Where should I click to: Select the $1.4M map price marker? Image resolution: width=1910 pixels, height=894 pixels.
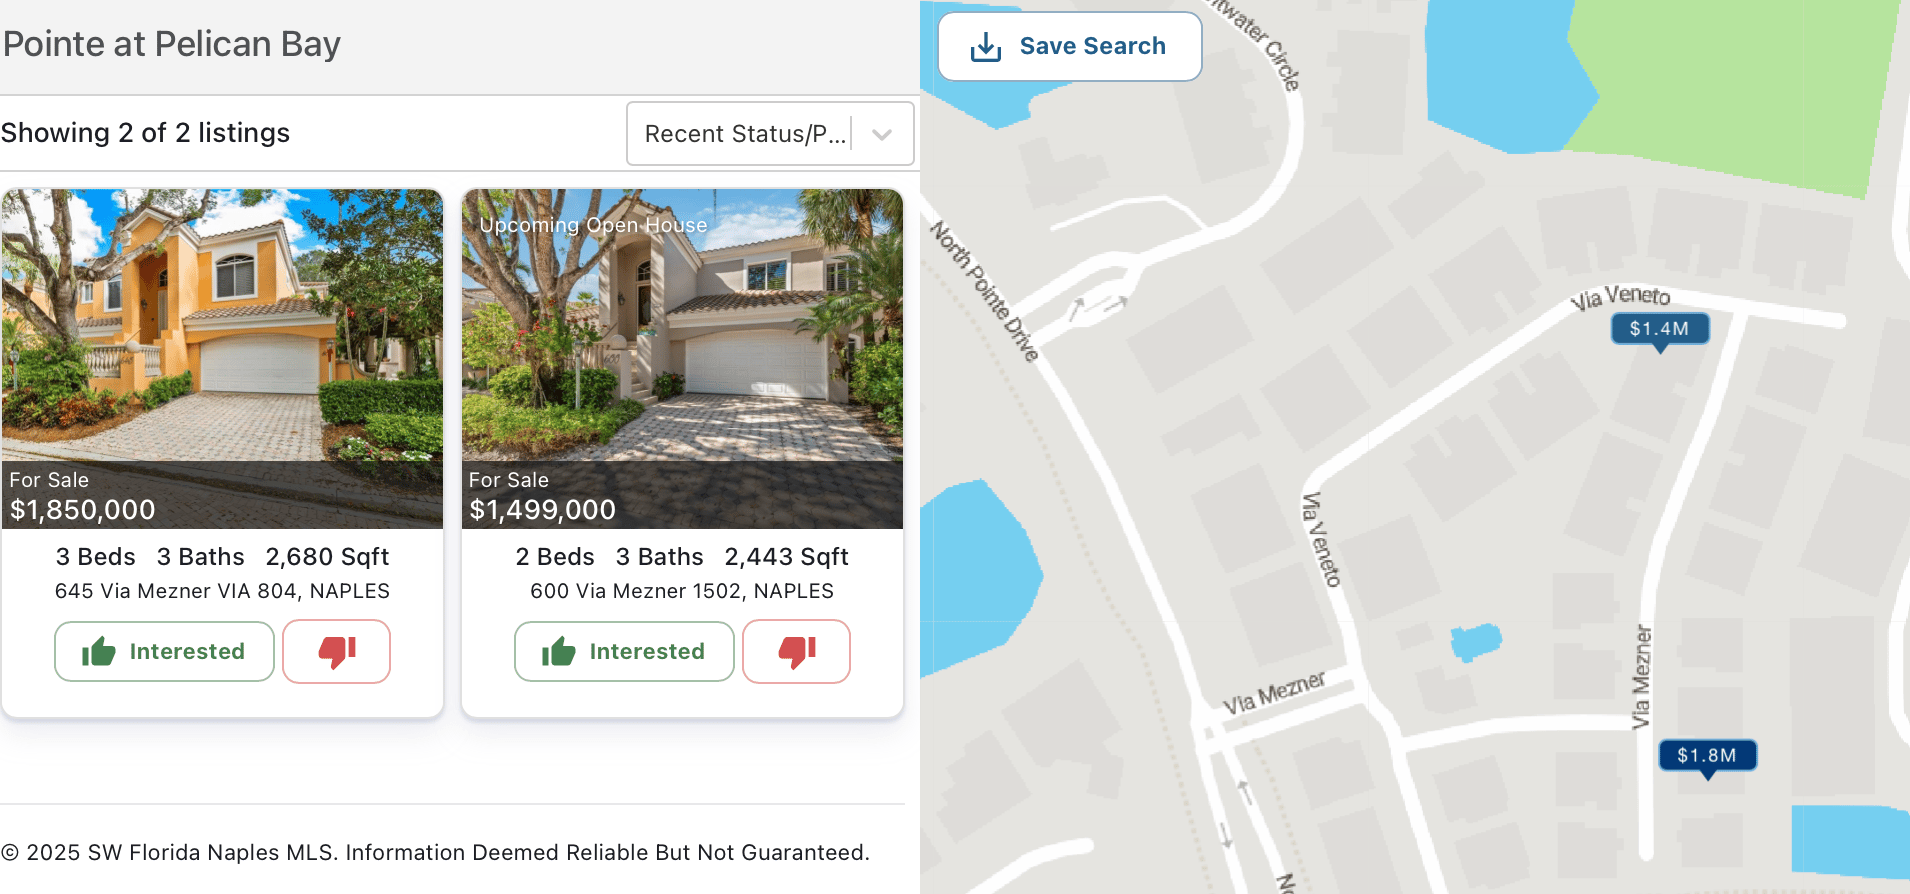(1660, 331)
